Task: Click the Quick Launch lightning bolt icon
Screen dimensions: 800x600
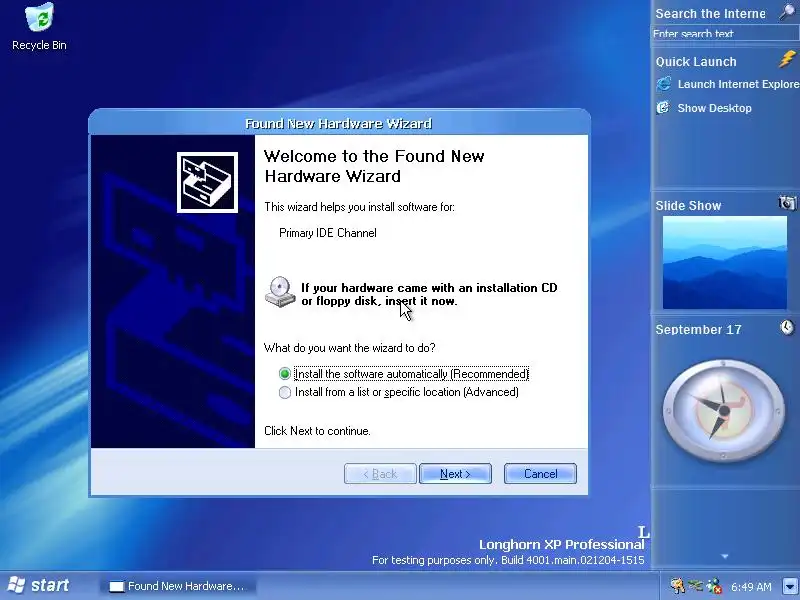Action: 787,60
